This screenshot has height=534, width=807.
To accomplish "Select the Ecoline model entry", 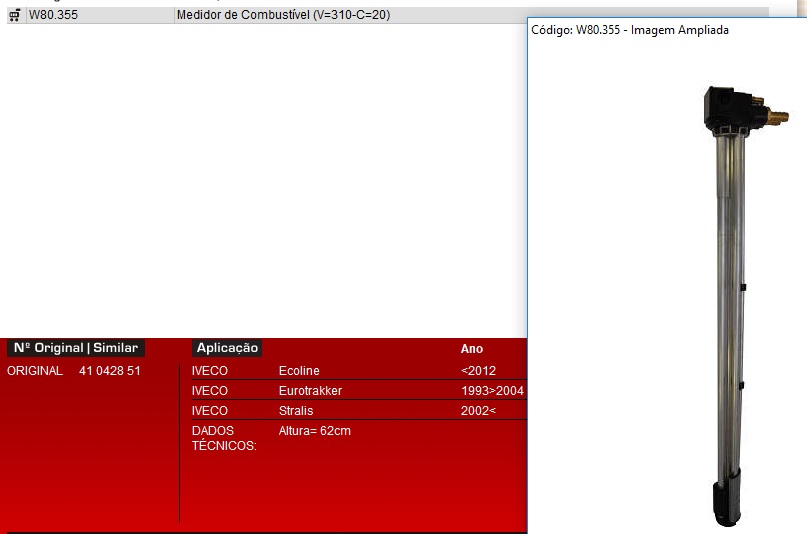I will (299, 371).
